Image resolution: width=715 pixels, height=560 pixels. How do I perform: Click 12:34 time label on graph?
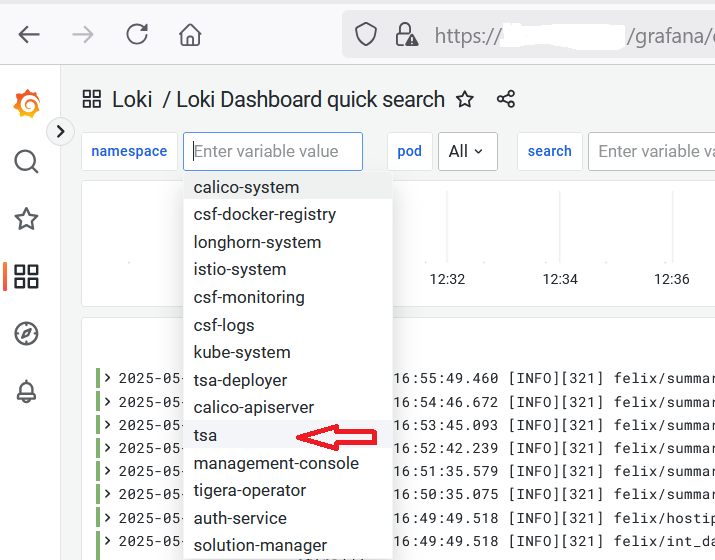[x=560, y=279]
